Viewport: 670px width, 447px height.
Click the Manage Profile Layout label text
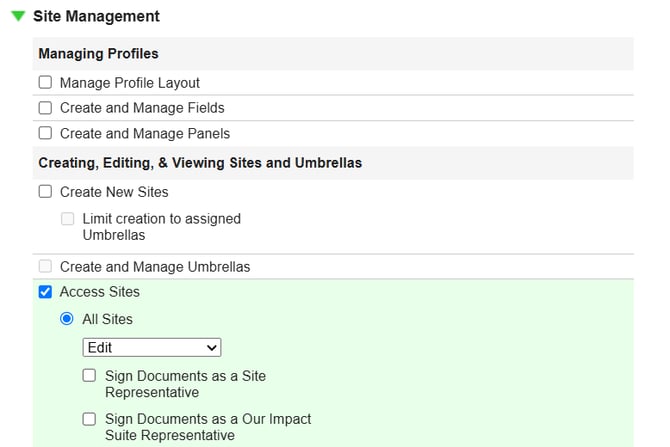click(130, 83)
